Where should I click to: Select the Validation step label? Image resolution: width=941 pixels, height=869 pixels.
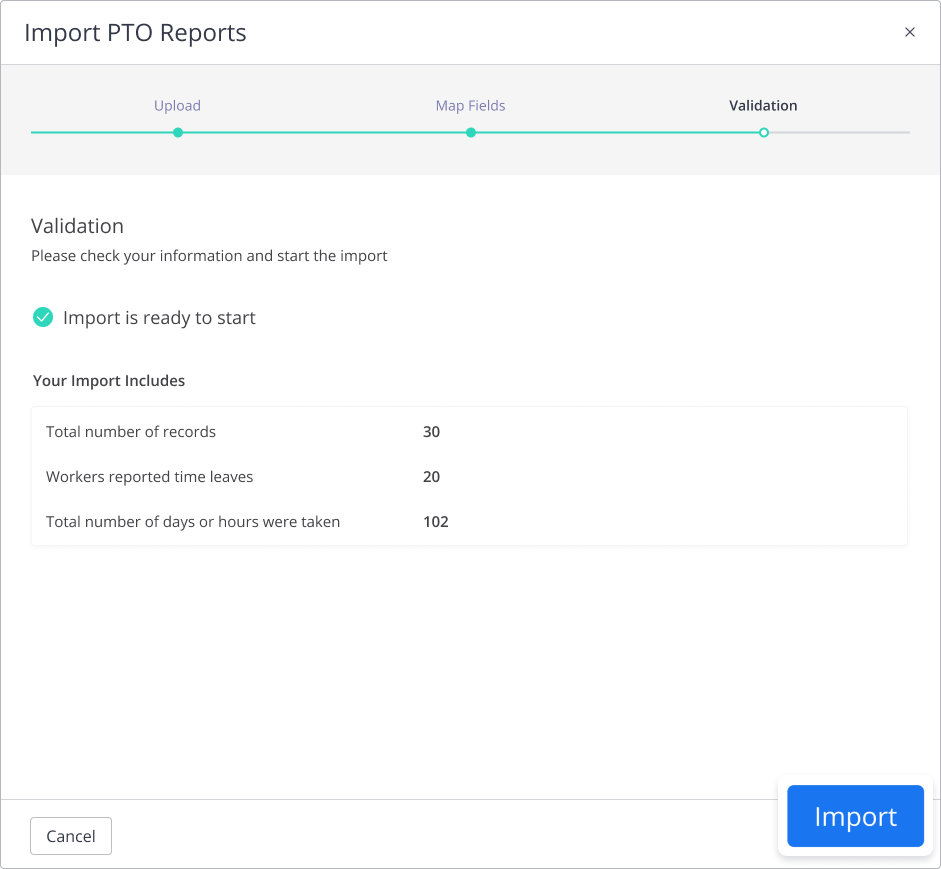pos(762,105)
